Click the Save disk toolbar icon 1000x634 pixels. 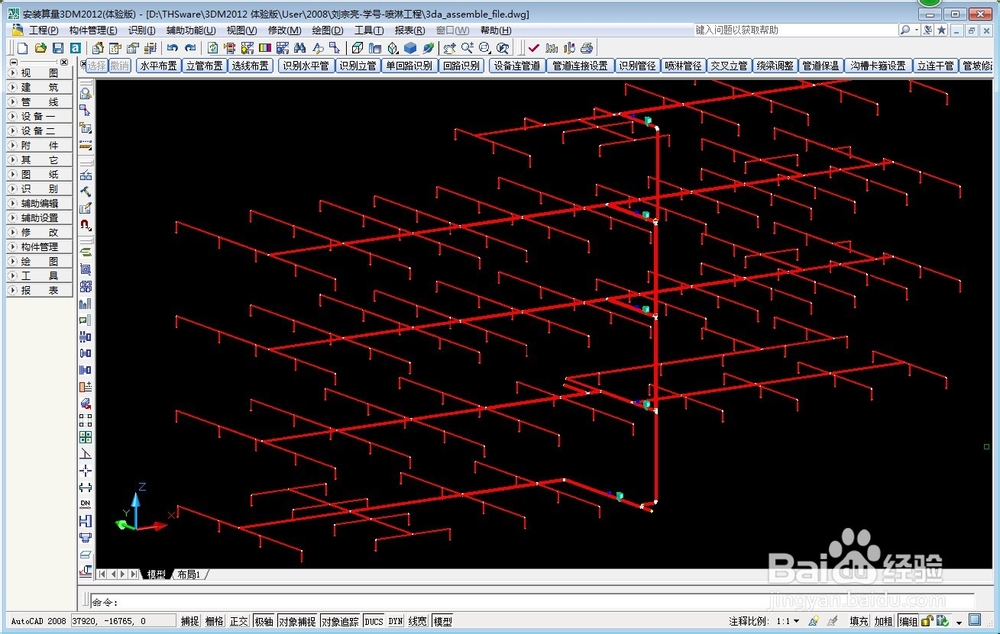[x=58, y=48]
